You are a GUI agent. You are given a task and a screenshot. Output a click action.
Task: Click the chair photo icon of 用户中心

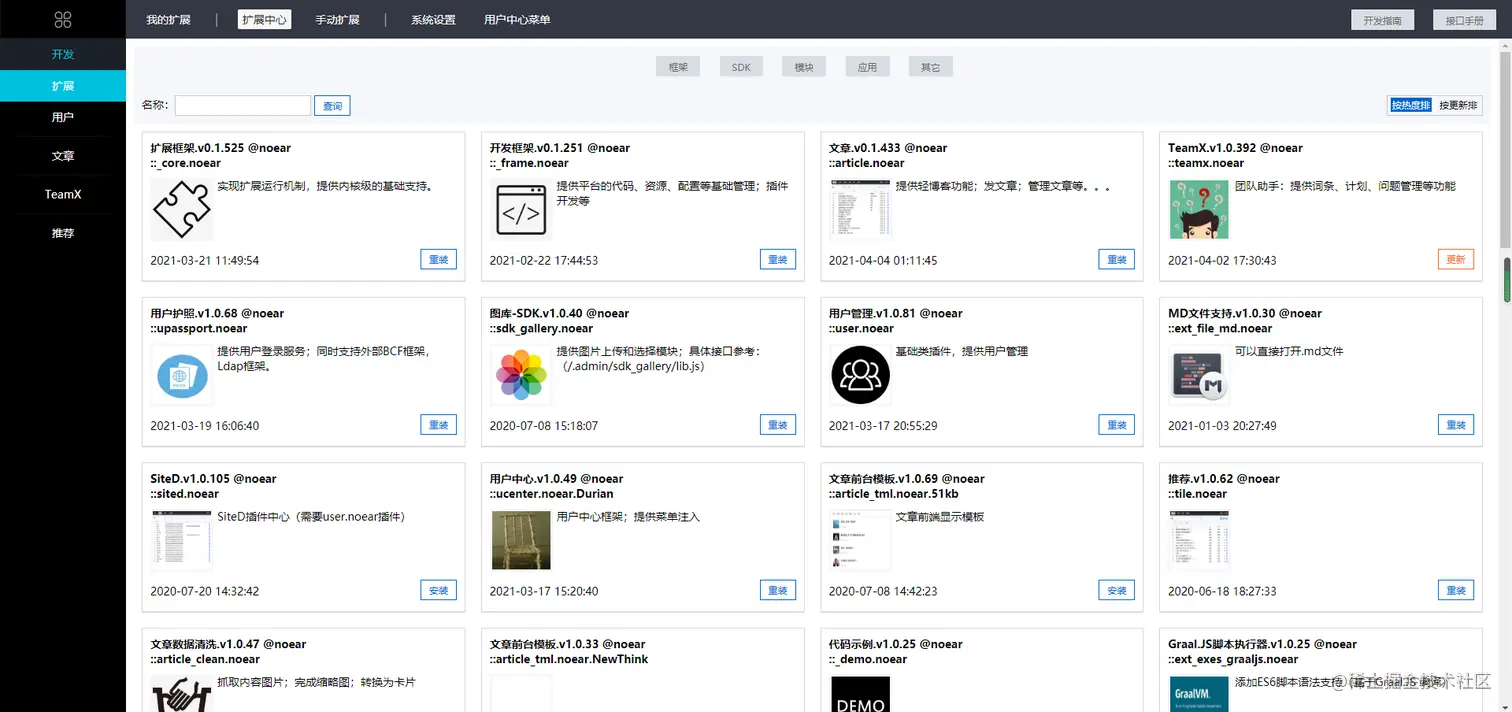coord(520,541)
